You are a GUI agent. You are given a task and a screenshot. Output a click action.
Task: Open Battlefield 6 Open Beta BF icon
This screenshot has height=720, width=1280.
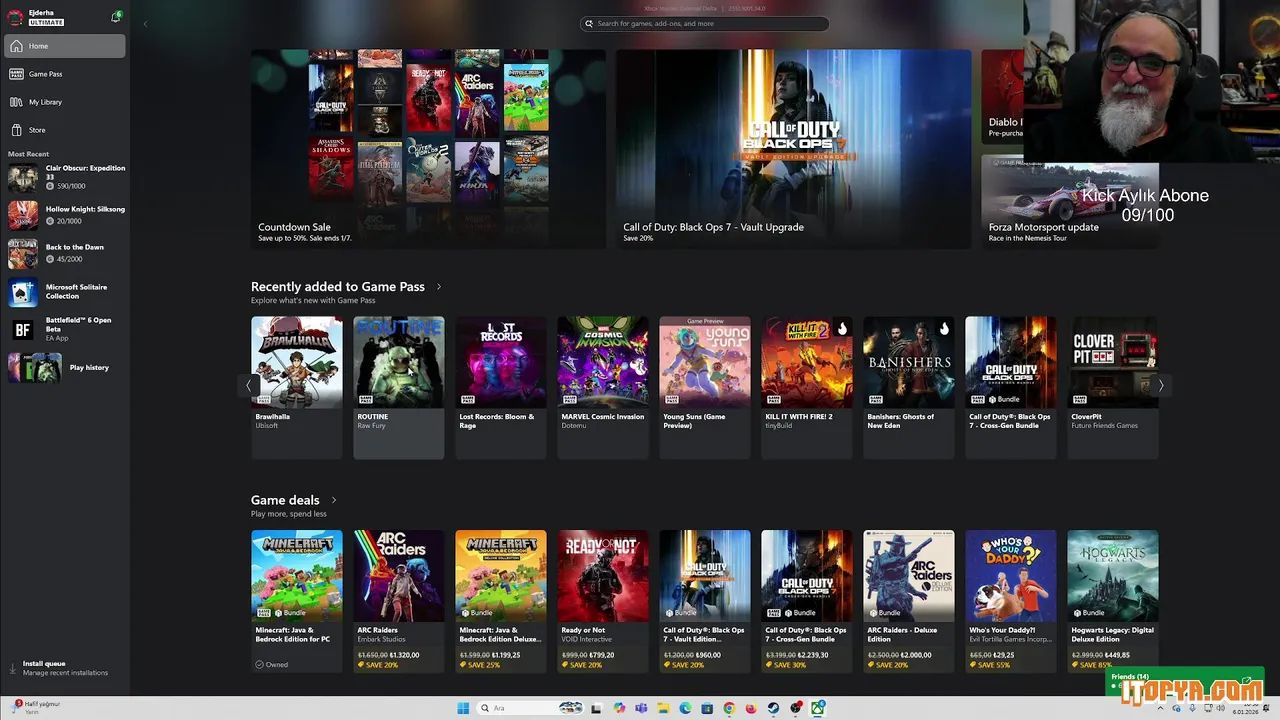[x=22, y=329]
